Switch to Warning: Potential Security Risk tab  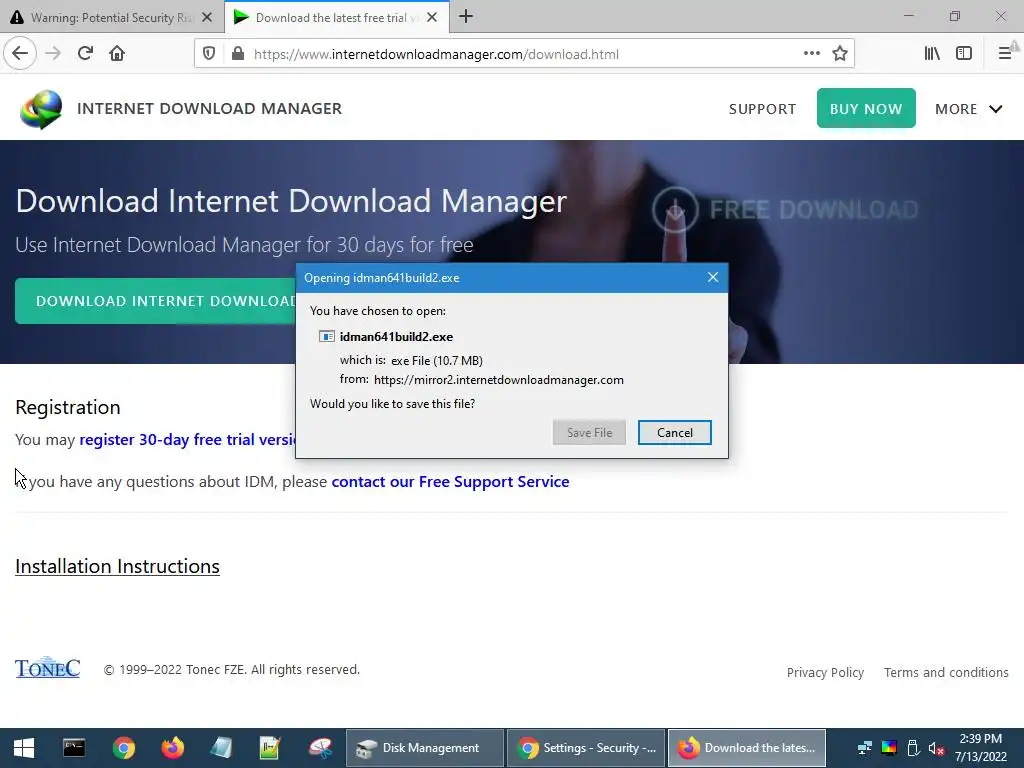coord(112,17)
